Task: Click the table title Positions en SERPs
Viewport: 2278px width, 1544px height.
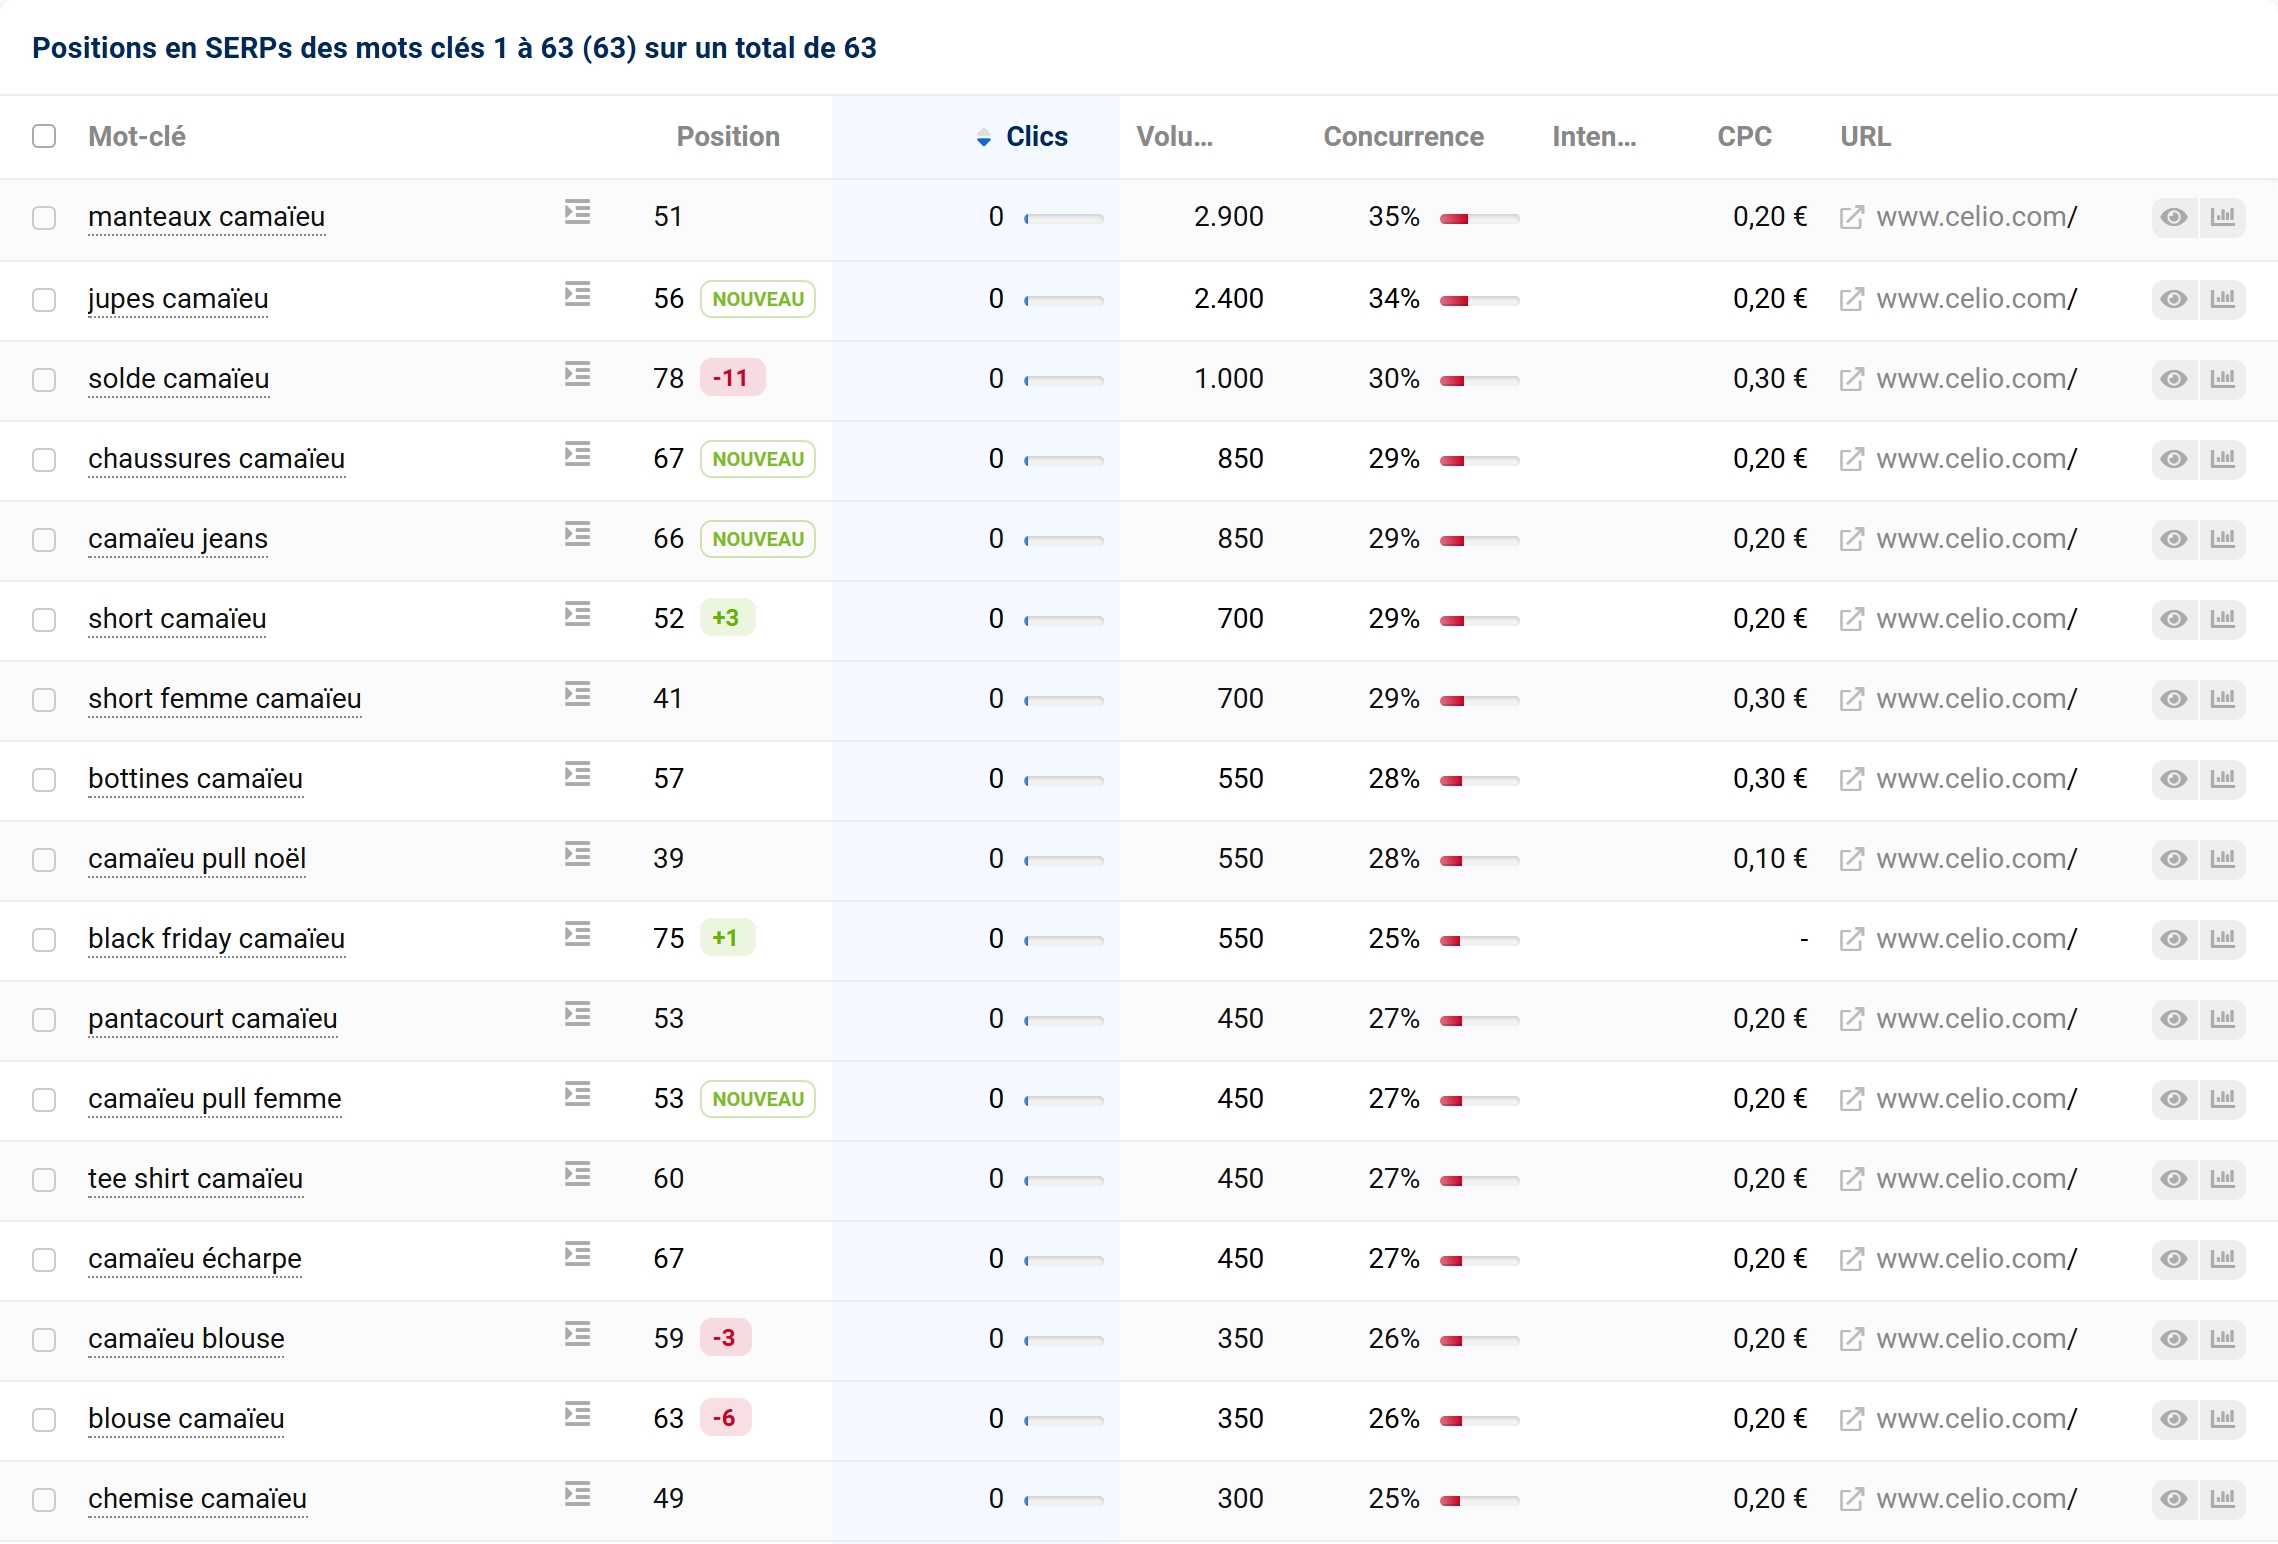Action: (x=454, y=48)
